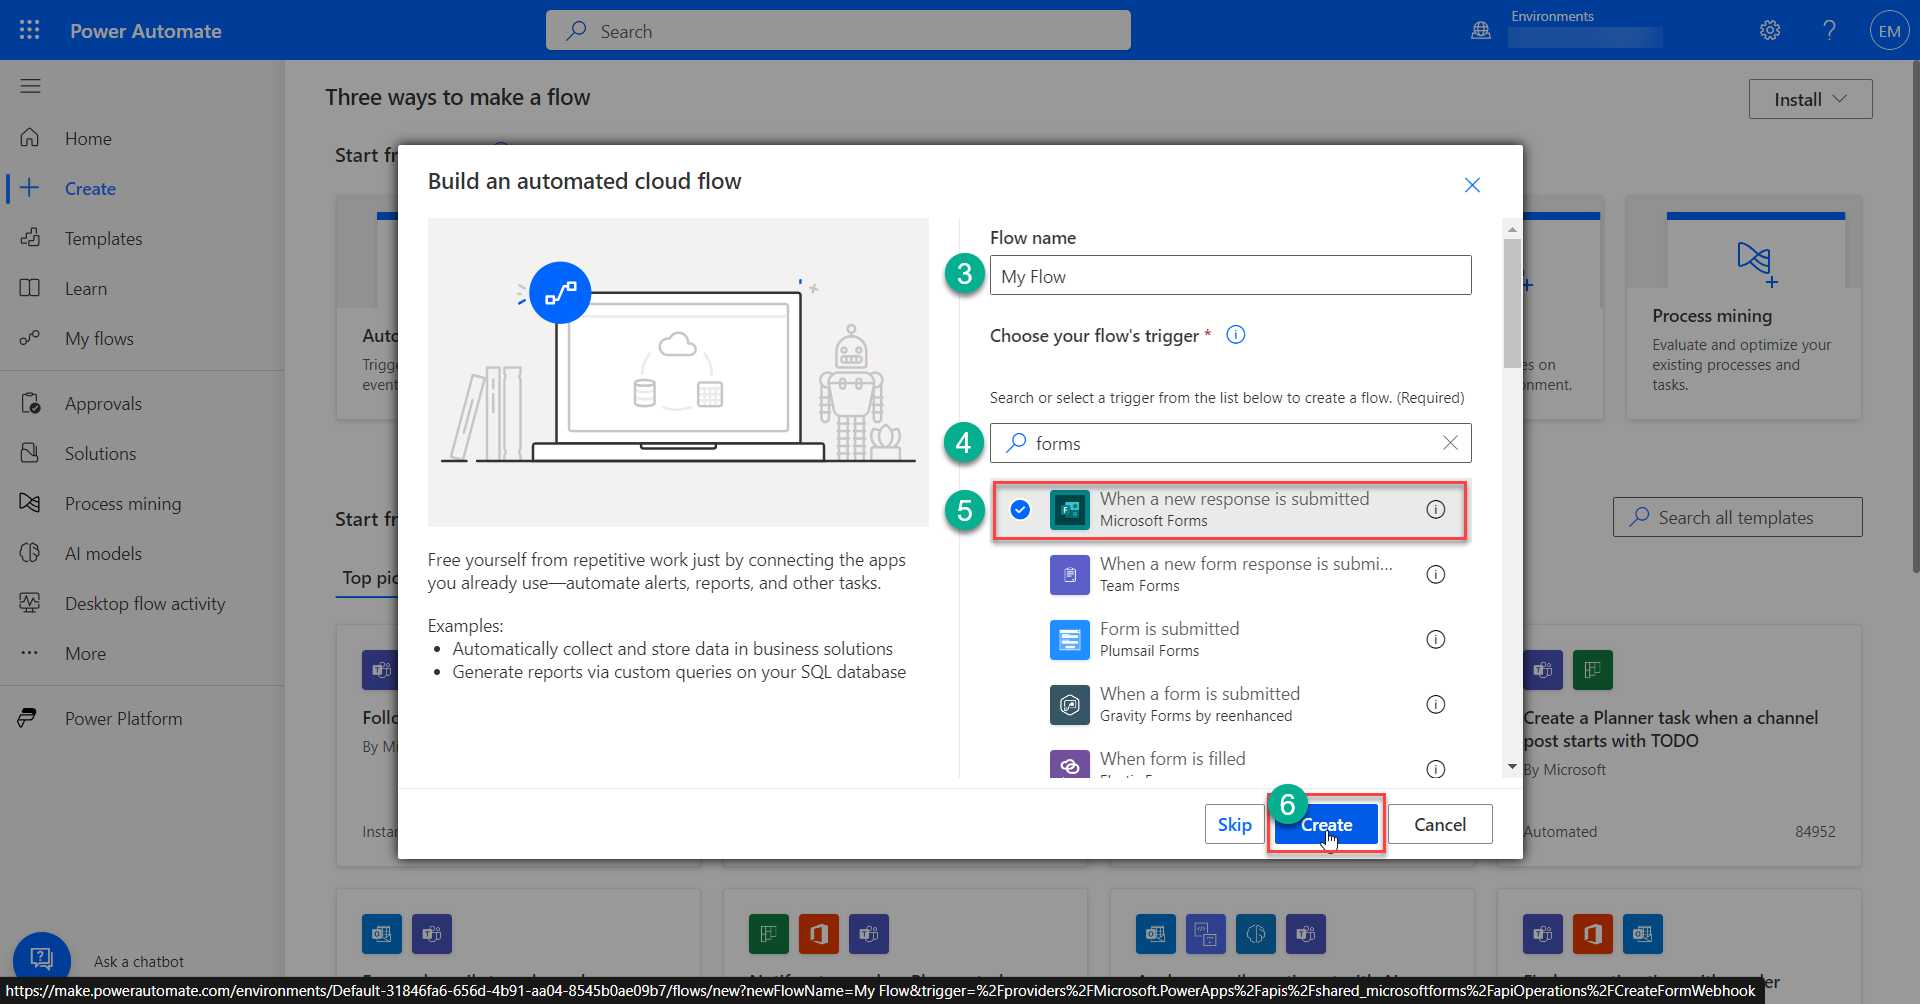Viewport: 1920px width, 1004px height.
Task: Open the Ask a chatbot icon
Action: point(42,958)
